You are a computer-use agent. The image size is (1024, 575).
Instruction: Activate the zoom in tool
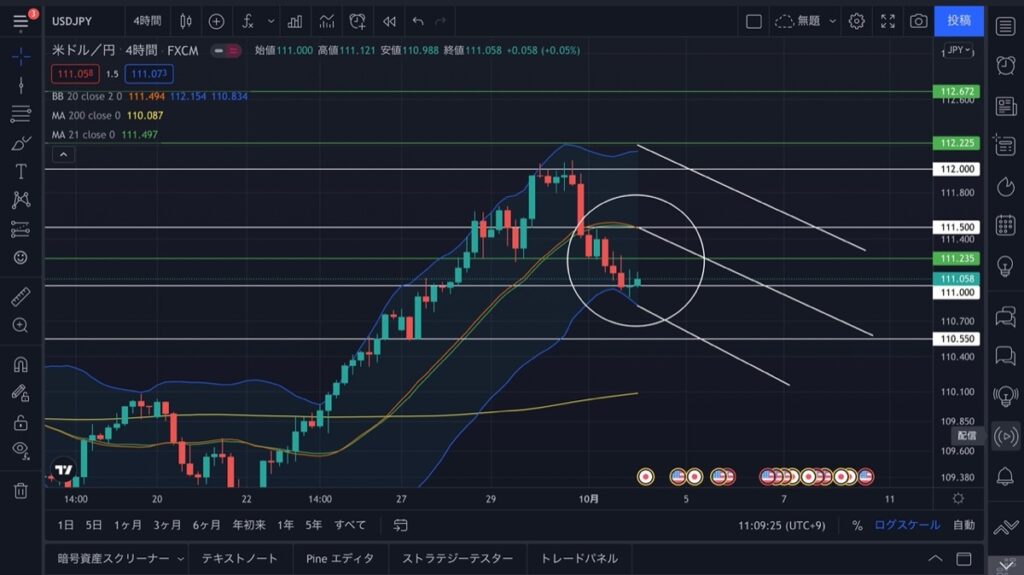point(21,325)
